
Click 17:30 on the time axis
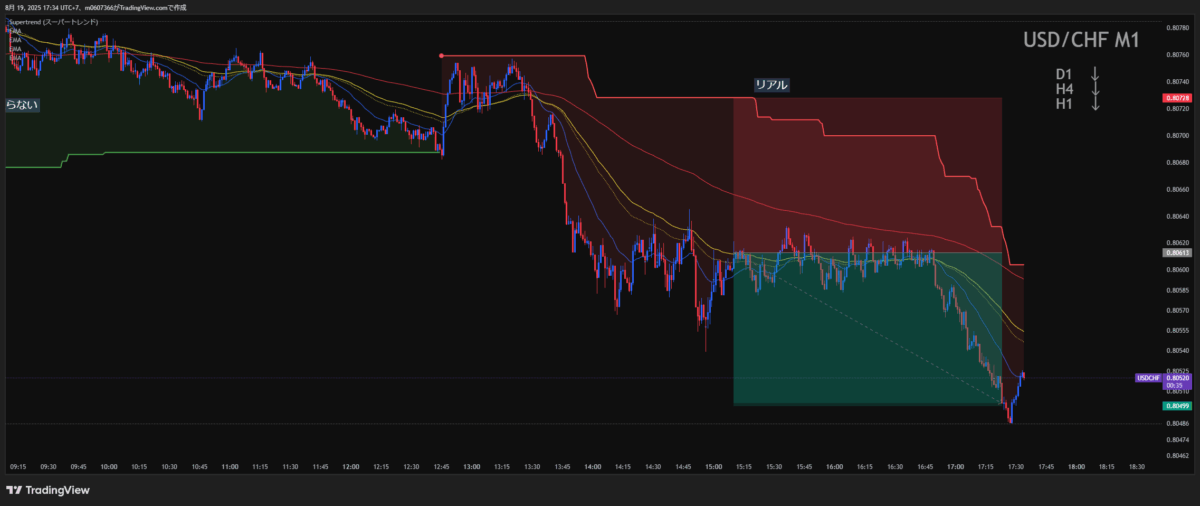pyautogui.click(x=1015, y=466)
